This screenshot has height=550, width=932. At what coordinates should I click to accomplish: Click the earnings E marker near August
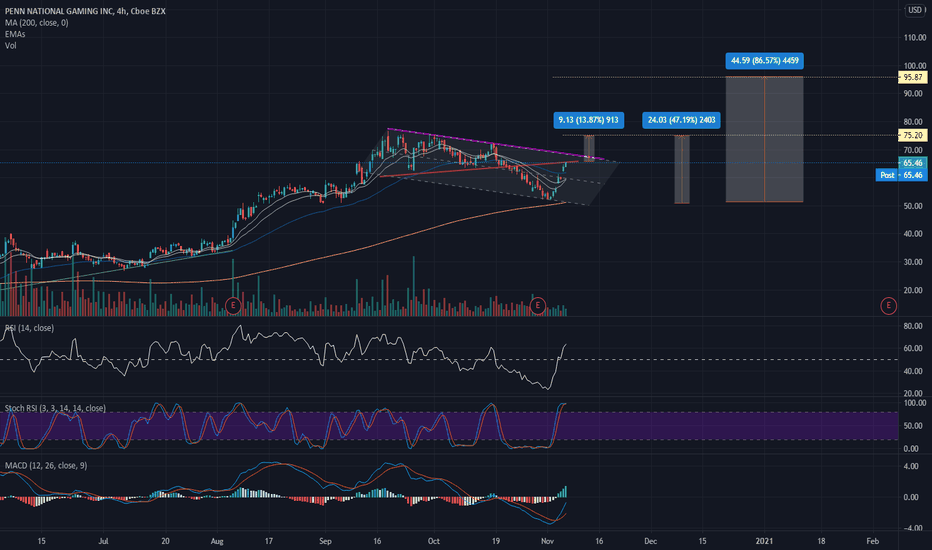(x=233, y=306)
